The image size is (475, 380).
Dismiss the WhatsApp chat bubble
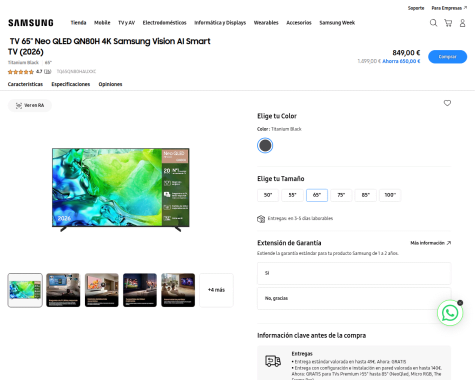pos(460,303)
